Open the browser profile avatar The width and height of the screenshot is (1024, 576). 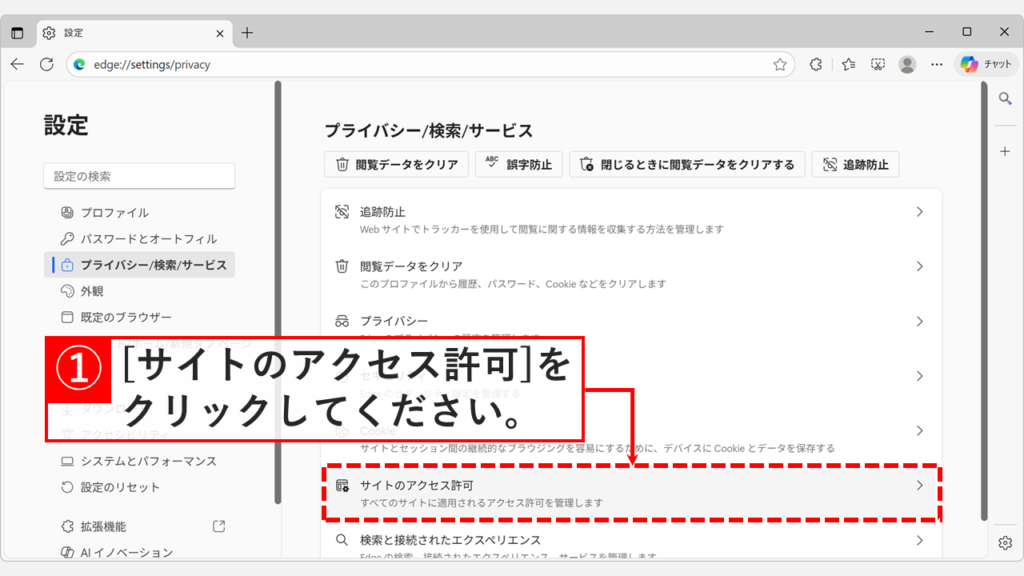click(x=907, y=64)
